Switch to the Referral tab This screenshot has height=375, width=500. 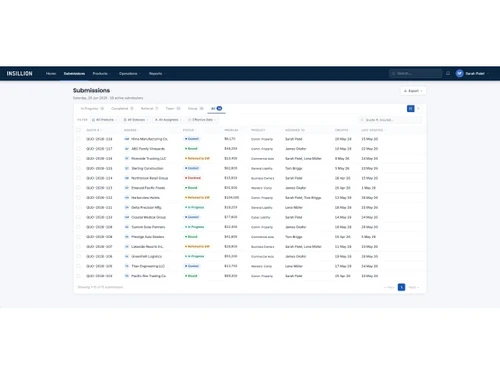[150, 109]
